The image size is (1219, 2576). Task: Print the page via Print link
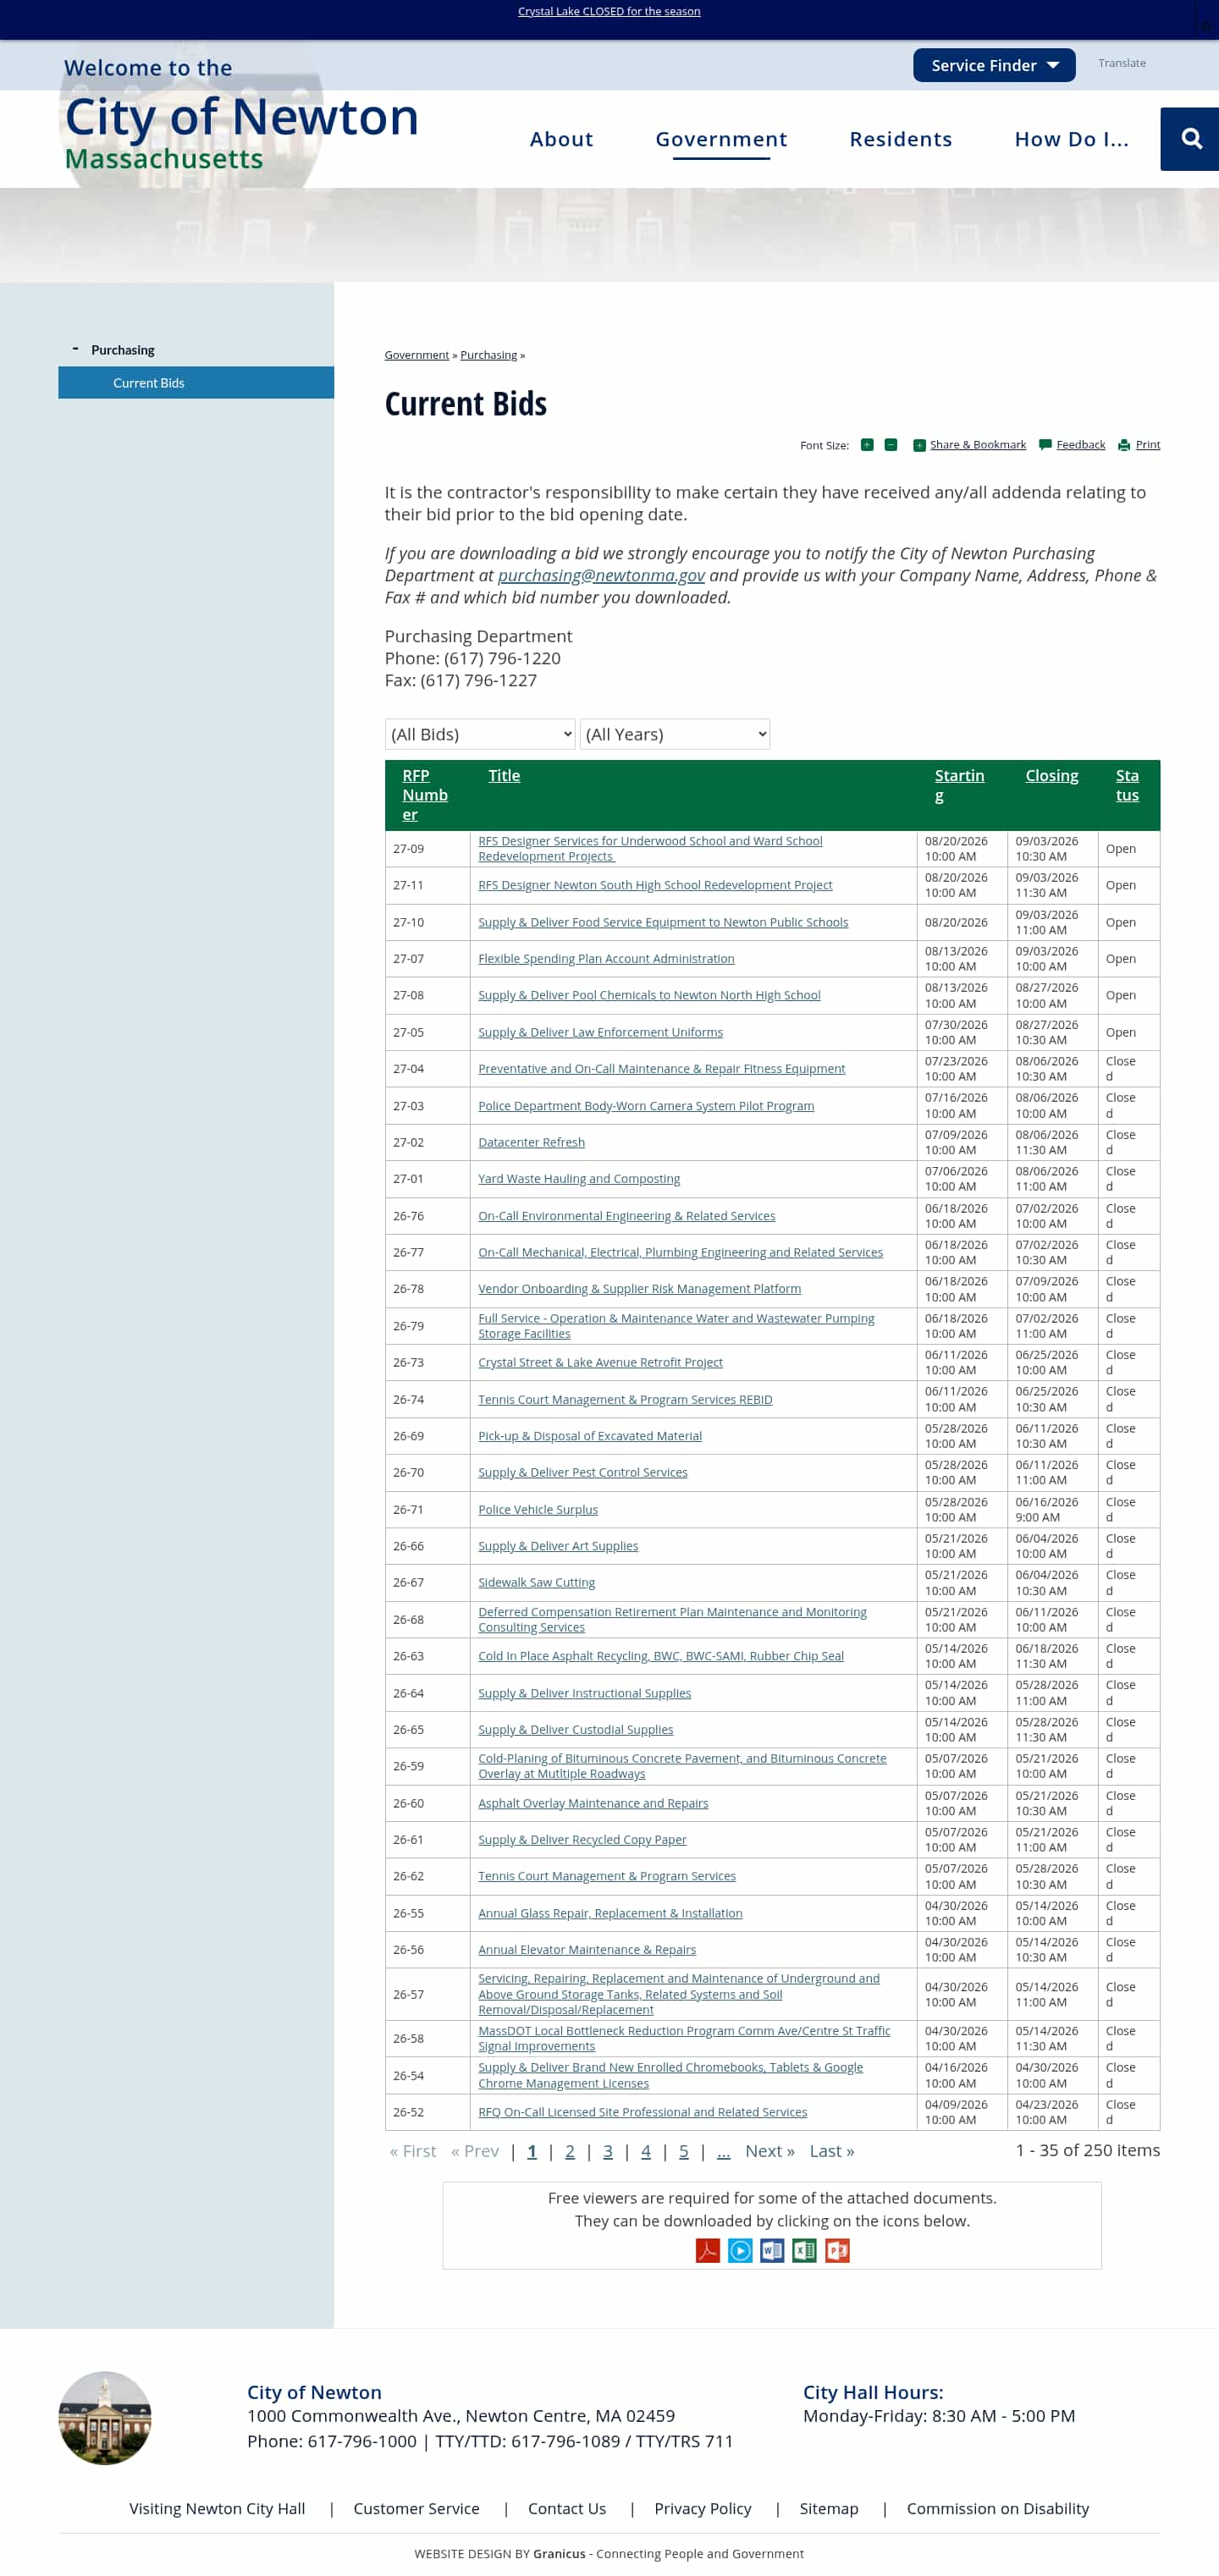click(x=1148, y=445)
